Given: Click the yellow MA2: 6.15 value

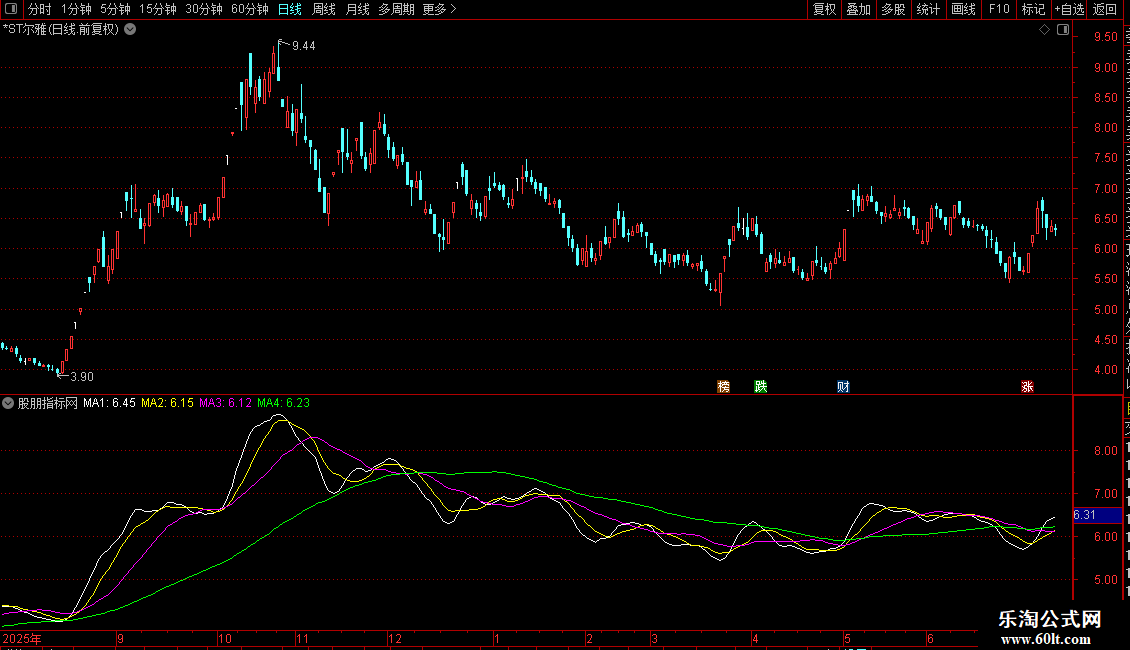Looking at the screenshot, I should 167,403.
